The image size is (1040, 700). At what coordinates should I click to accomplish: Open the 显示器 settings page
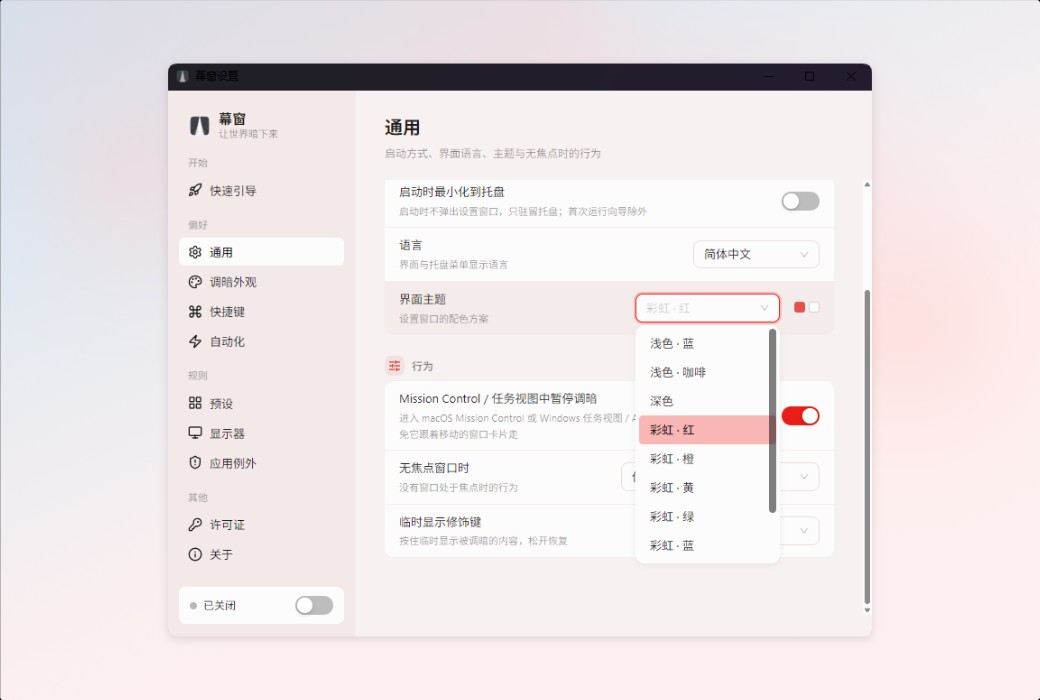pyautogui.click(x=261, y=433)
